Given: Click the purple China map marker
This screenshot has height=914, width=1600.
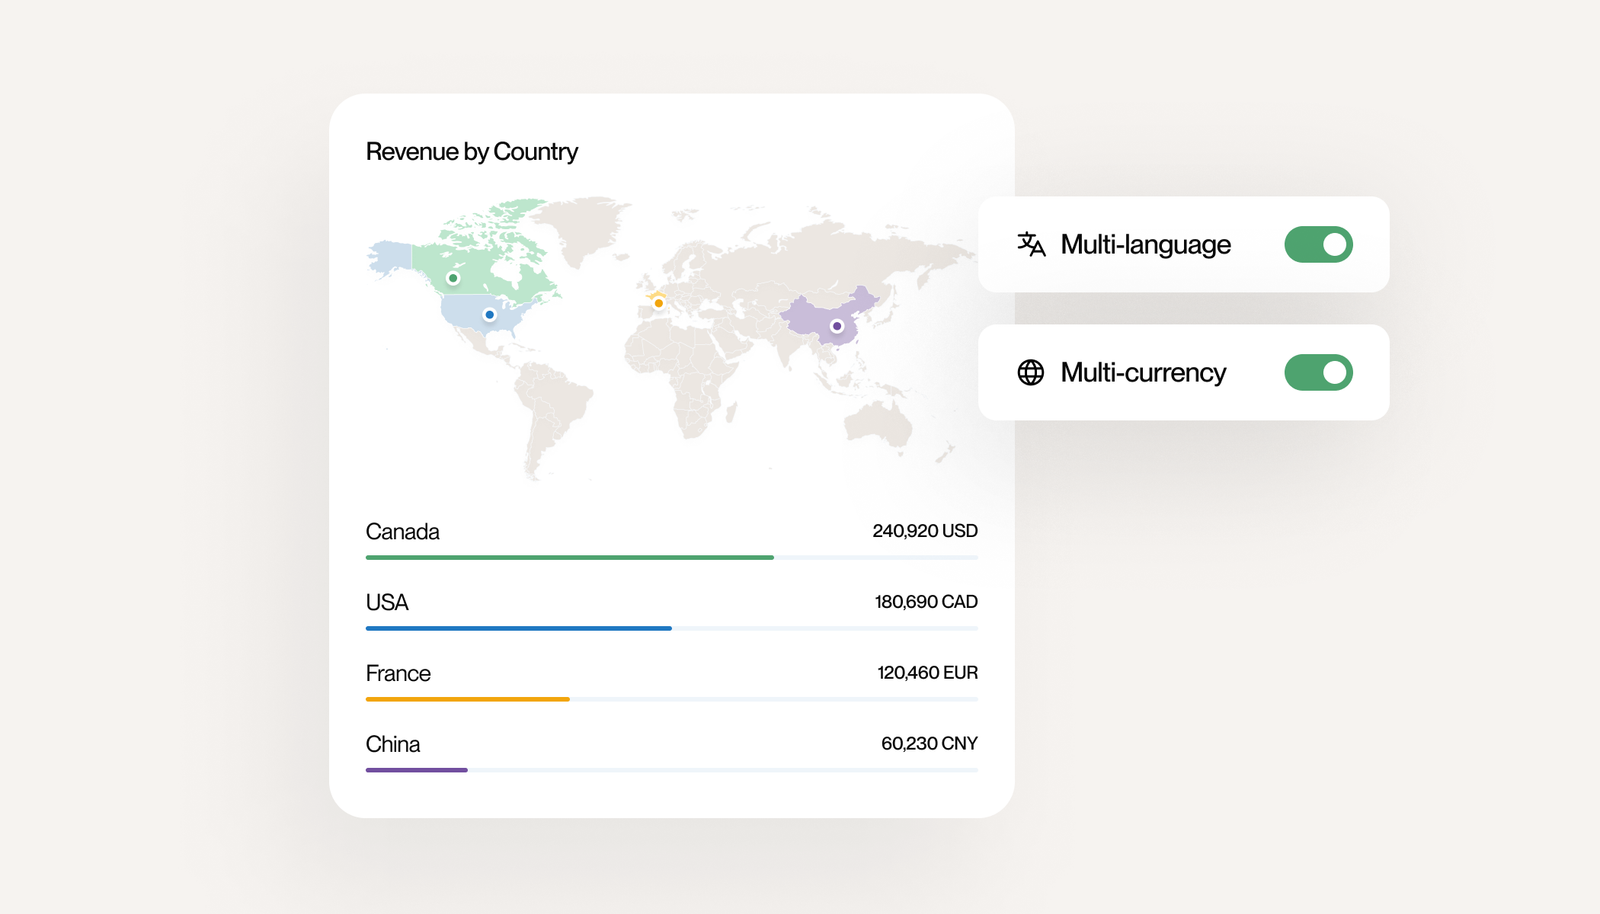Looking at the screenshot, I should 837,326.
